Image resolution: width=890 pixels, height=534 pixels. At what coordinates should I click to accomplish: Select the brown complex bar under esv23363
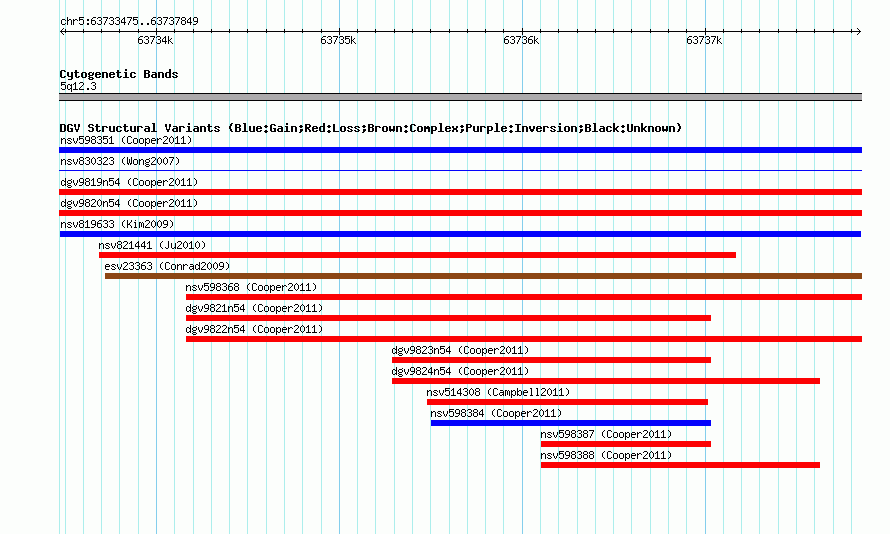[x=484, y=276]
